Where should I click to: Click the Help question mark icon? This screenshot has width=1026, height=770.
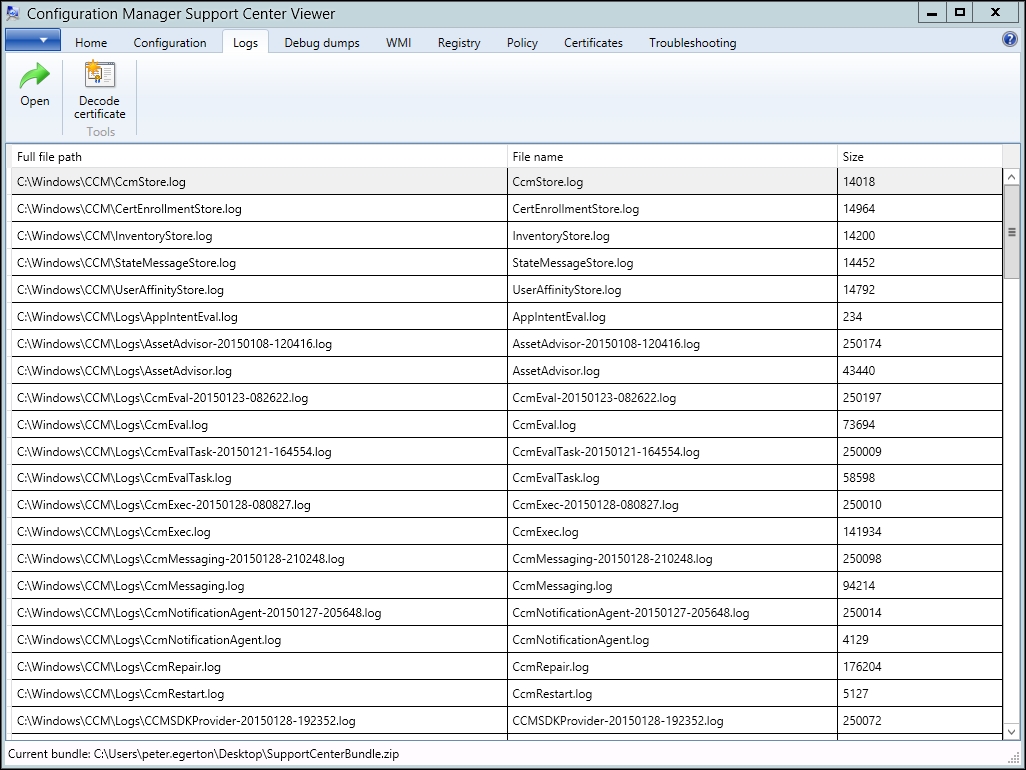(1010, 39)
